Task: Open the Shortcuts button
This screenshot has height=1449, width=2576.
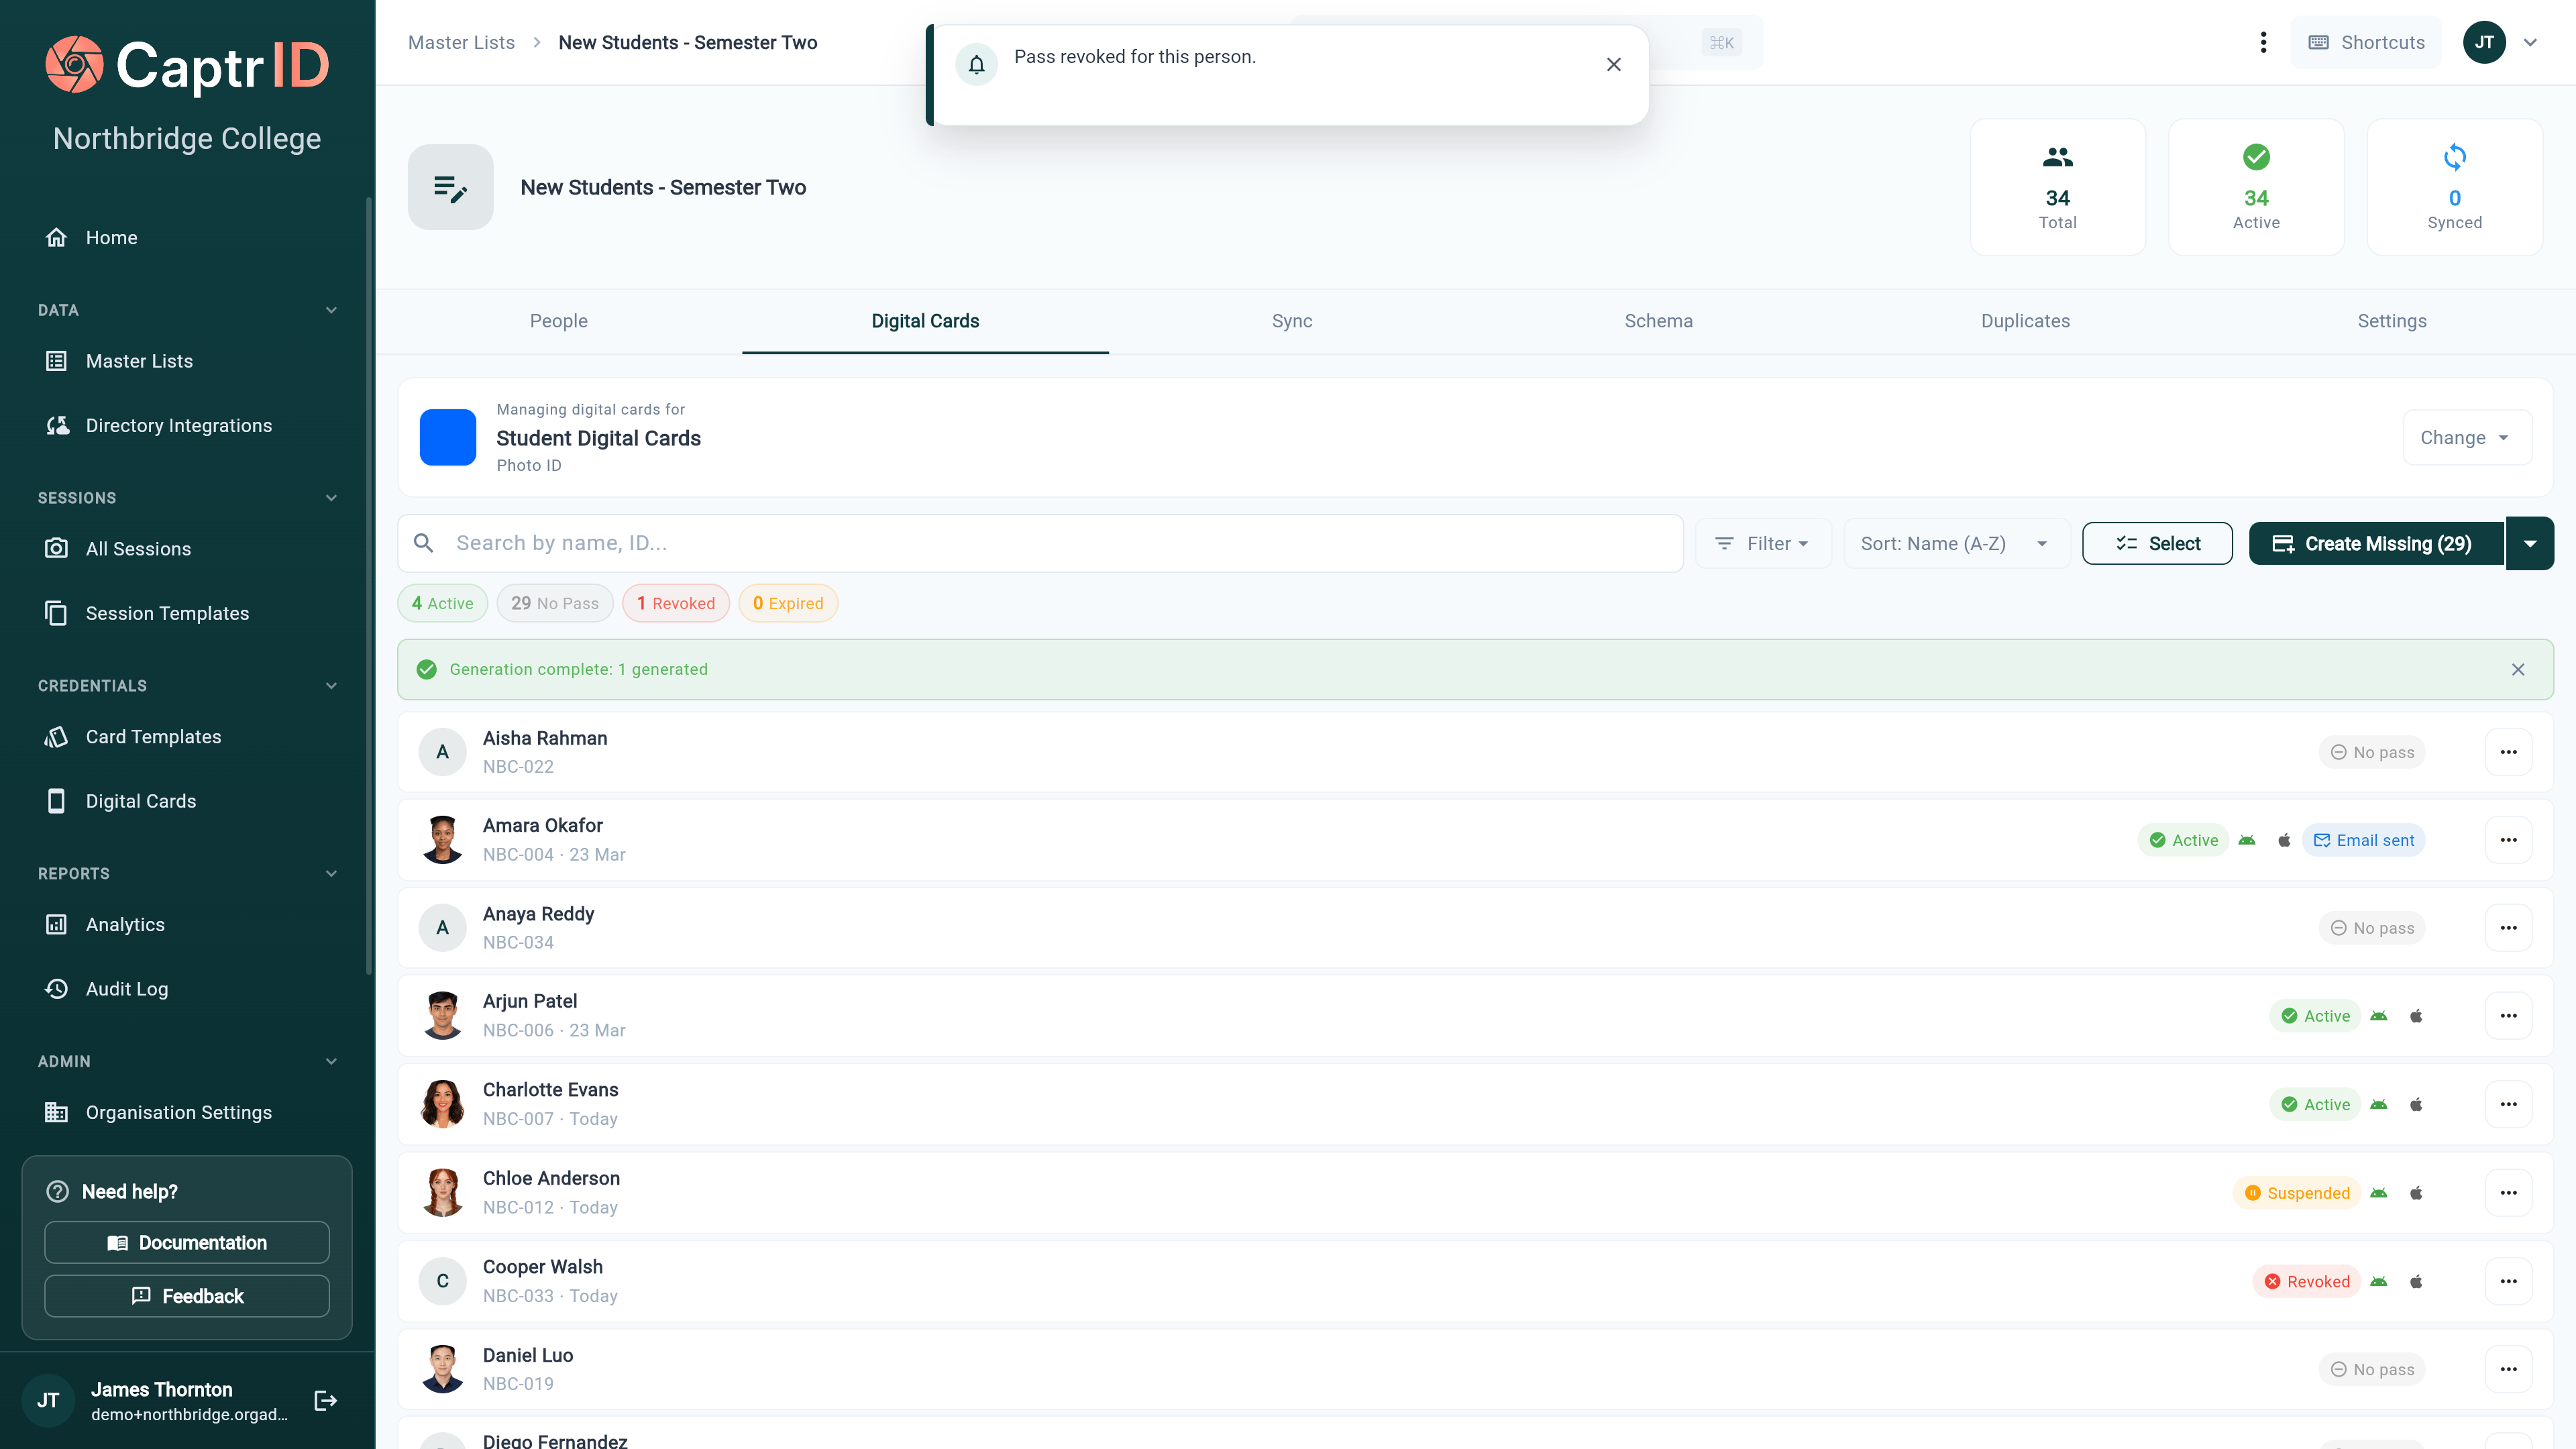Action: point(2366,42)
